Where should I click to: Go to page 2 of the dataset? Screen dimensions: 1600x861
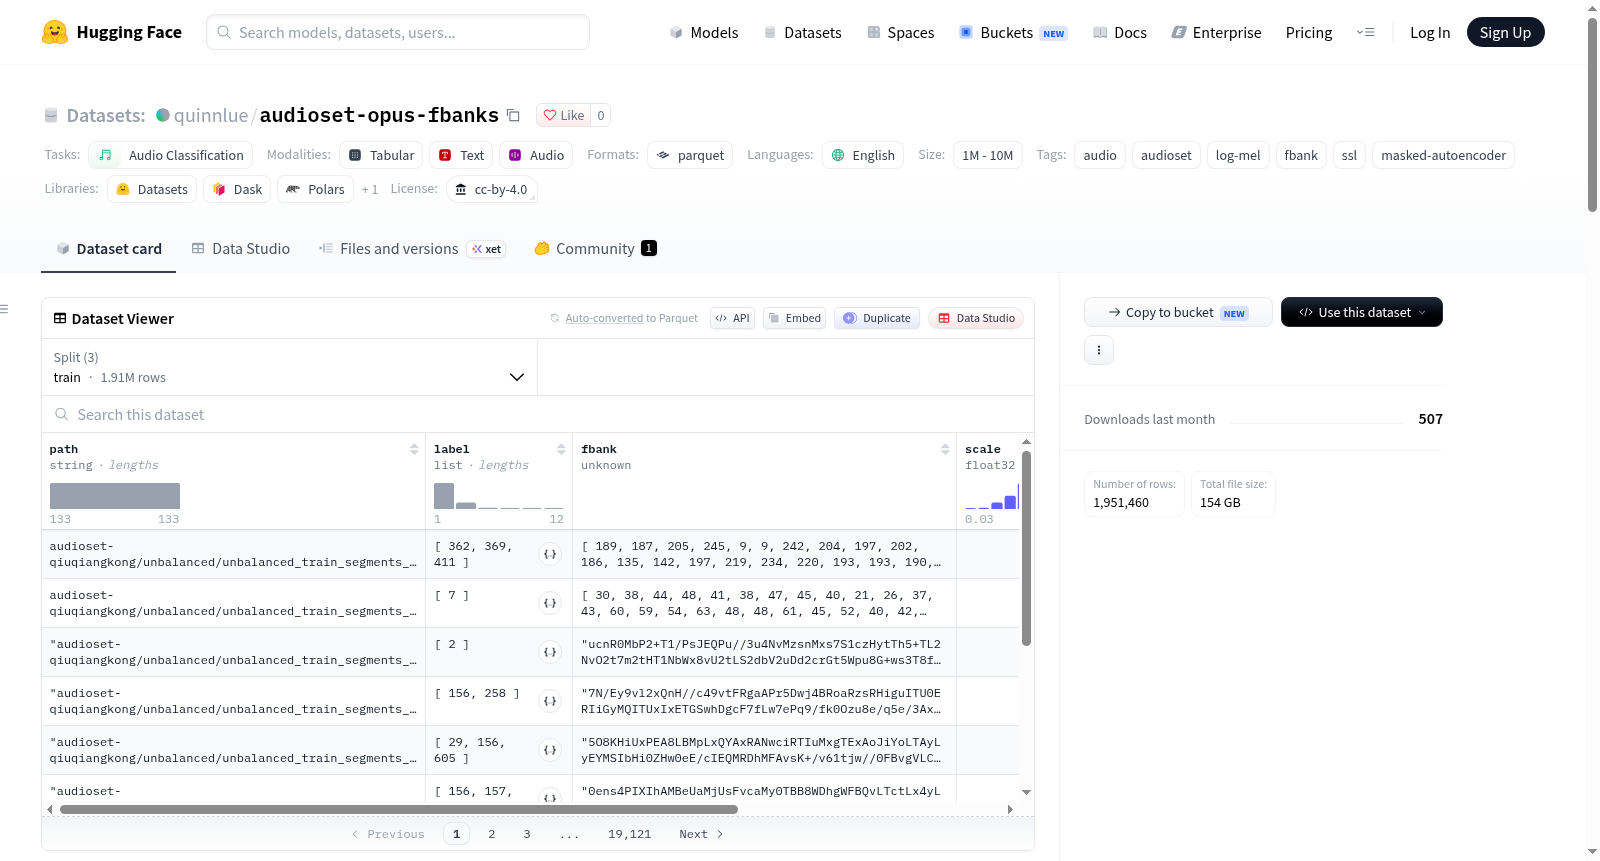pyautogui.click(x=492, y=834)
